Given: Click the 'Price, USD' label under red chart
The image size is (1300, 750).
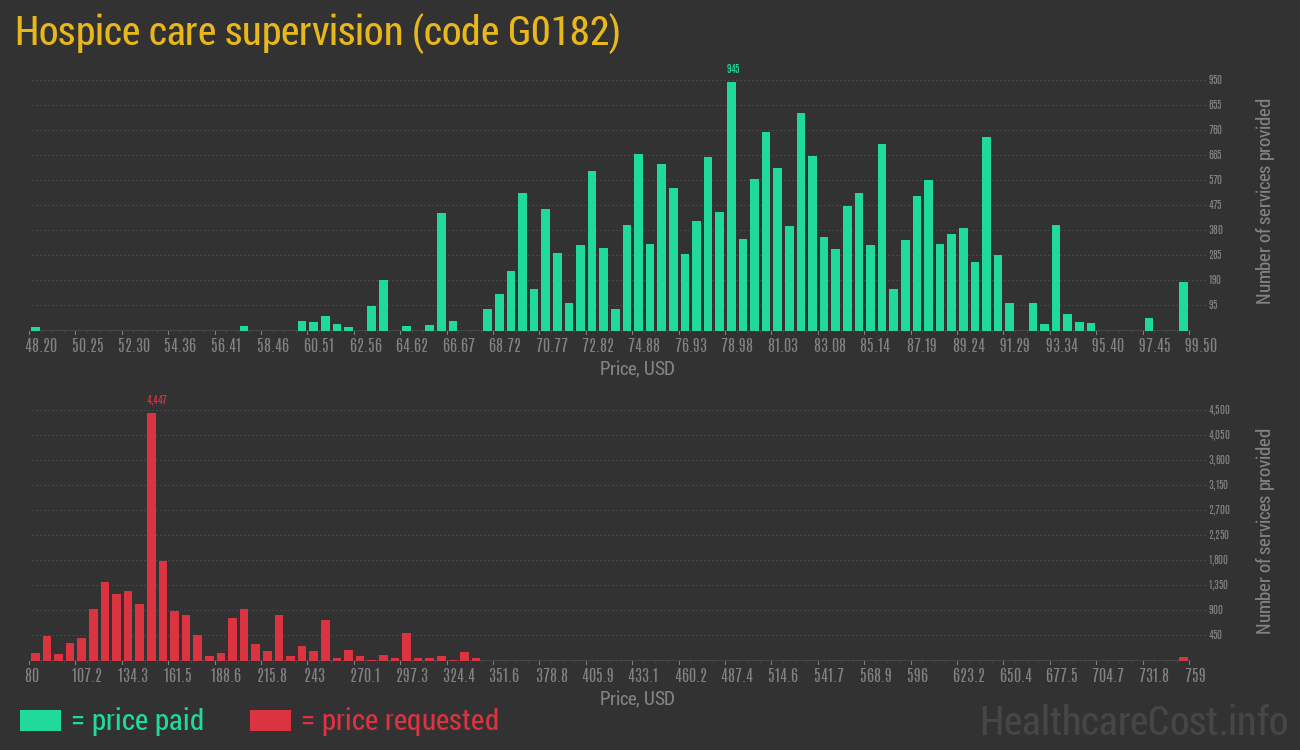Looking at the screenshot, I should point(637,698).
